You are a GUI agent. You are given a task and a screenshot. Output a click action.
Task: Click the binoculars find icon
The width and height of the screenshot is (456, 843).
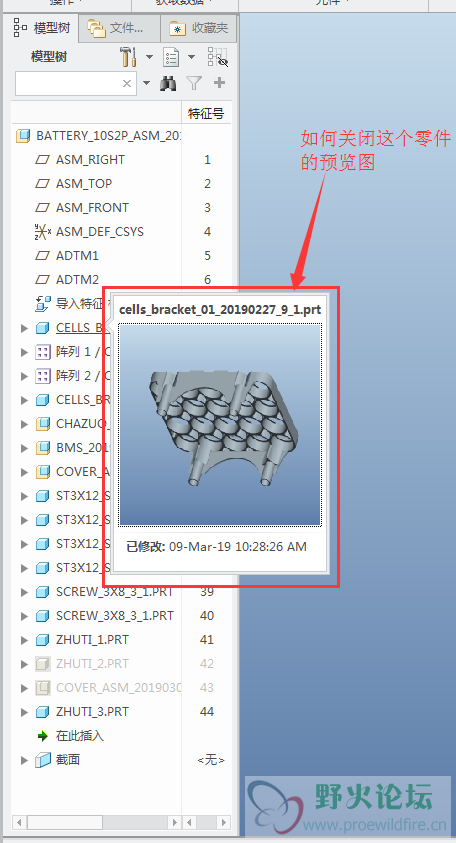tap(168, 83)
